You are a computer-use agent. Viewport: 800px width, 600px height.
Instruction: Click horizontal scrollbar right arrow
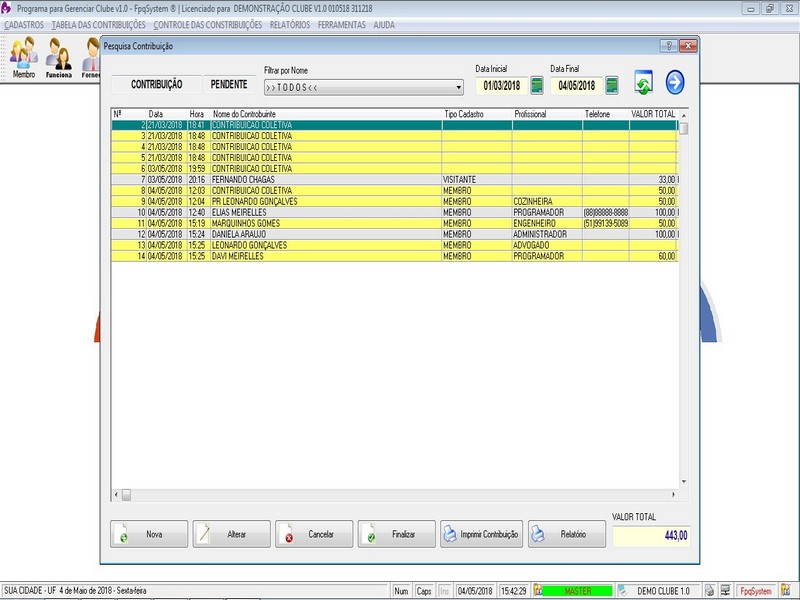click(673, 494)
